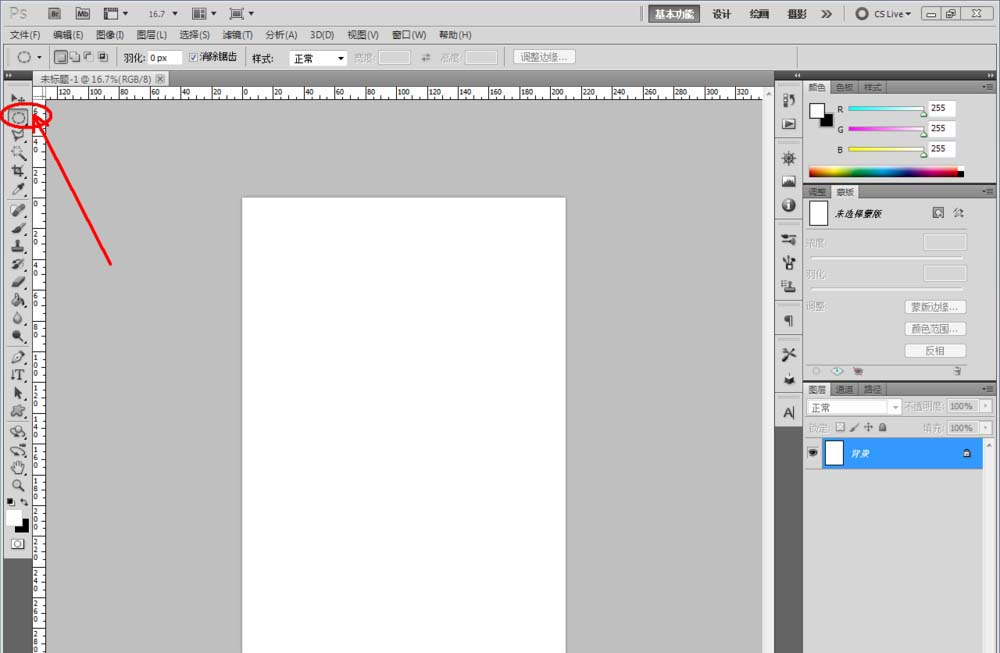
Task: Select the Path Selection tool
Action: pyautogui.click(x=18, y=393)
